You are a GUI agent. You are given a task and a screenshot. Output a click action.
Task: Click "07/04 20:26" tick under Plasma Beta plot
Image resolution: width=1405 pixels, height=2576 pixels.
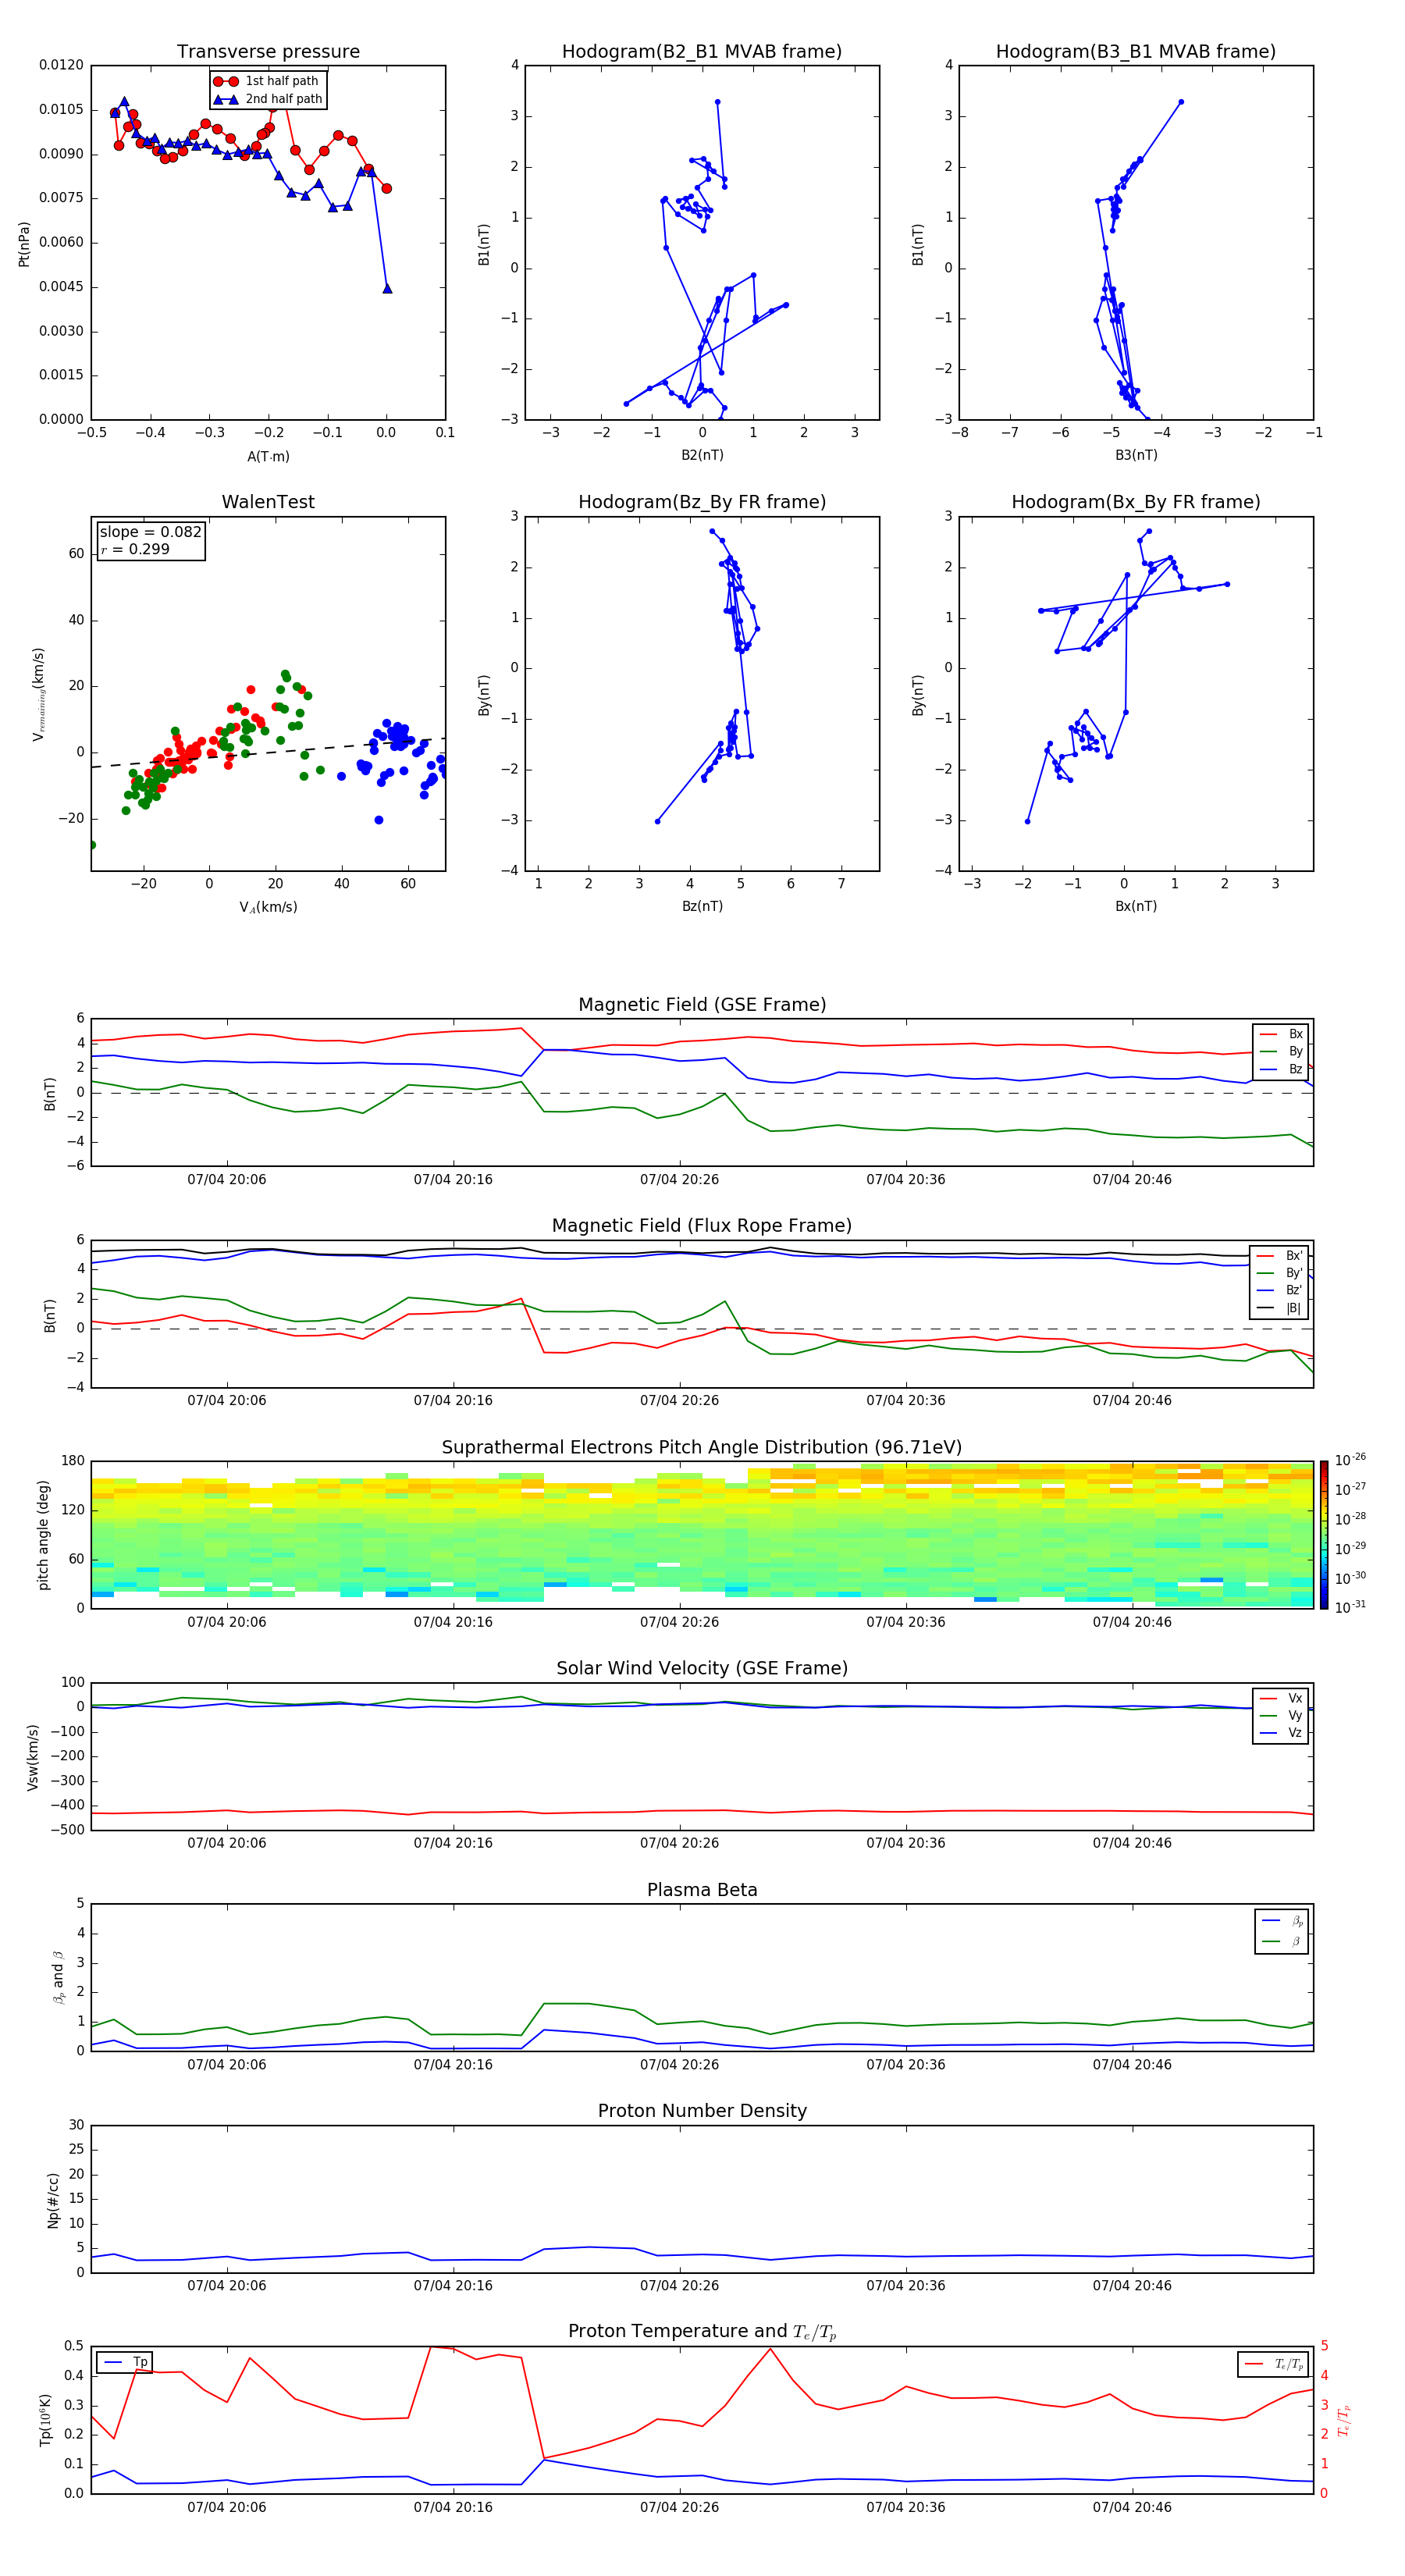(680, 2064)
